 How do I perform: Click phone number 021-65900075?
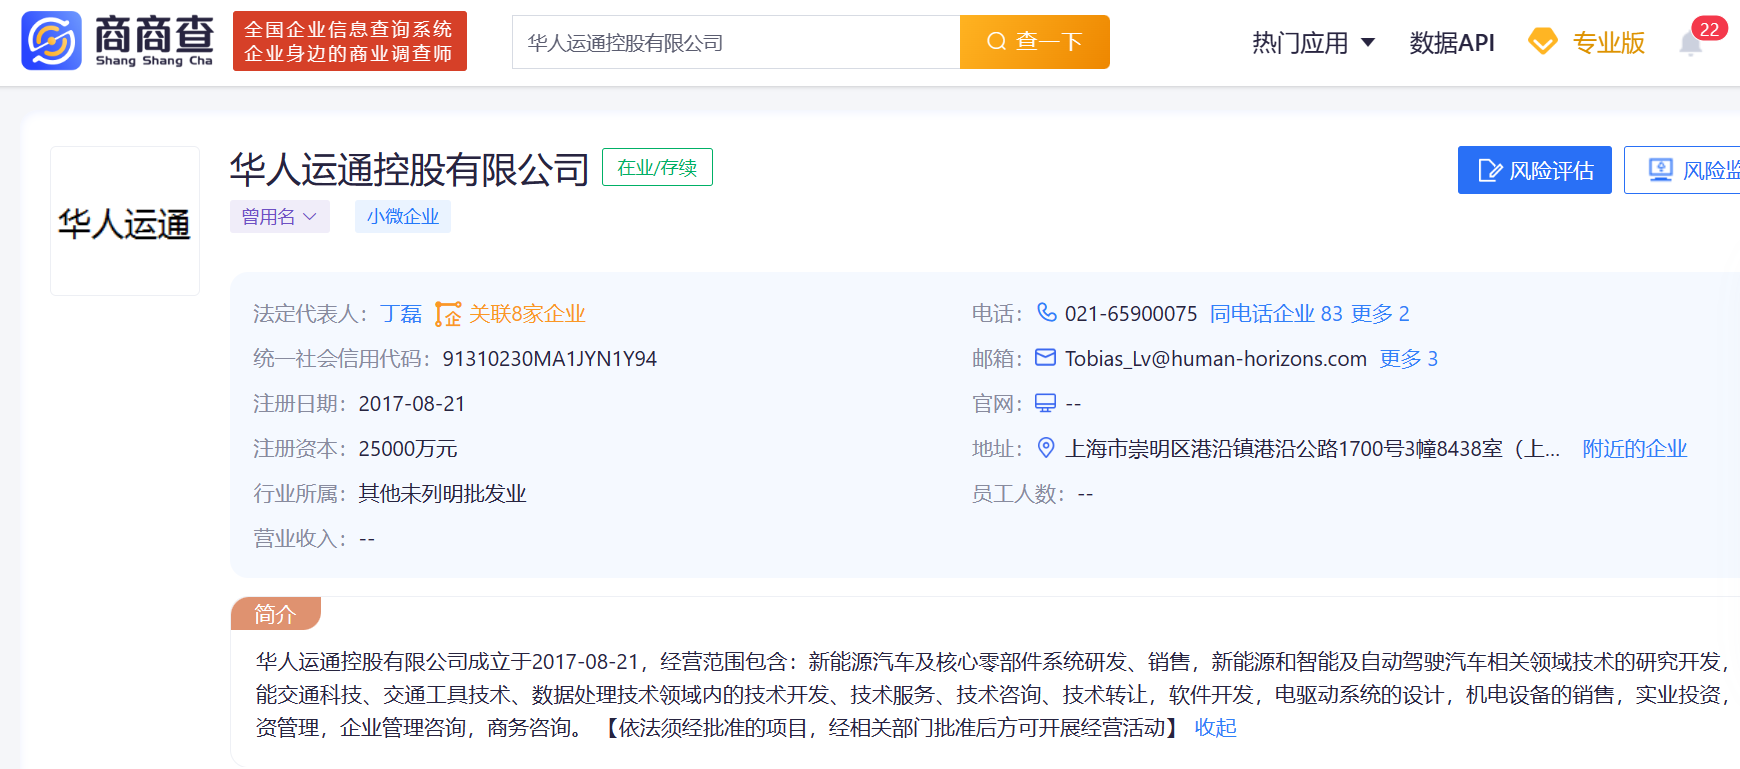pyautogui.click(x=1131, y=314)
